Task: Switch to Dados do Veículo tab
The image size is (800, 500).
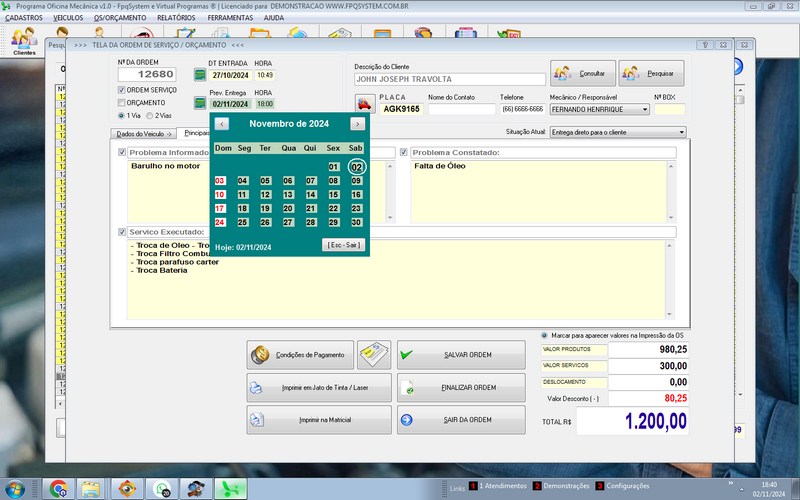Action: click(144, 133)
